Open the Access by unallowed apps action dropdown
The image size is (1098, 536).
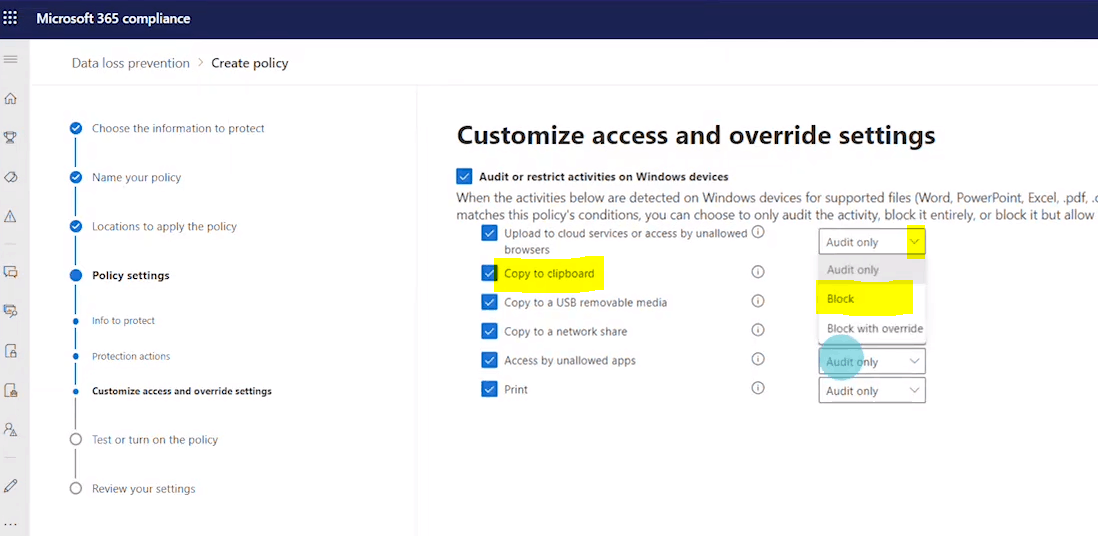tap(872, 362)
